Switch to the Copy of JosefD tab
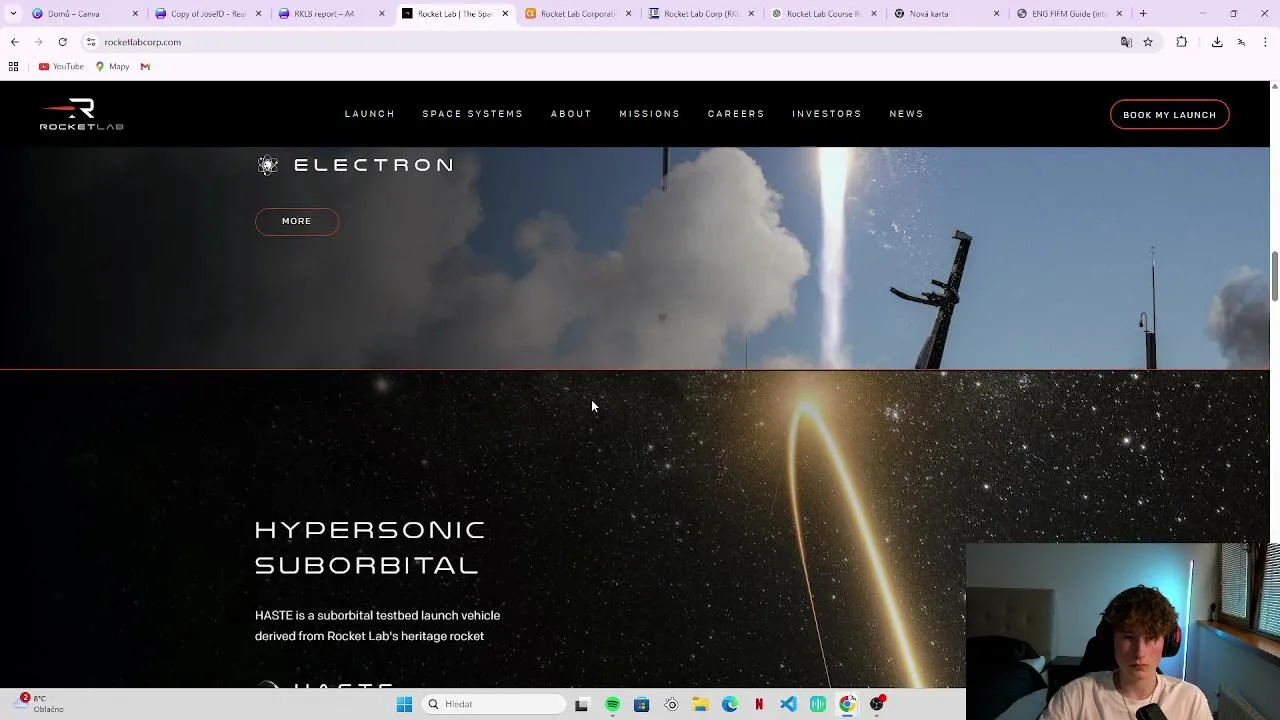 pyautogui.click(x=207, y=14)
